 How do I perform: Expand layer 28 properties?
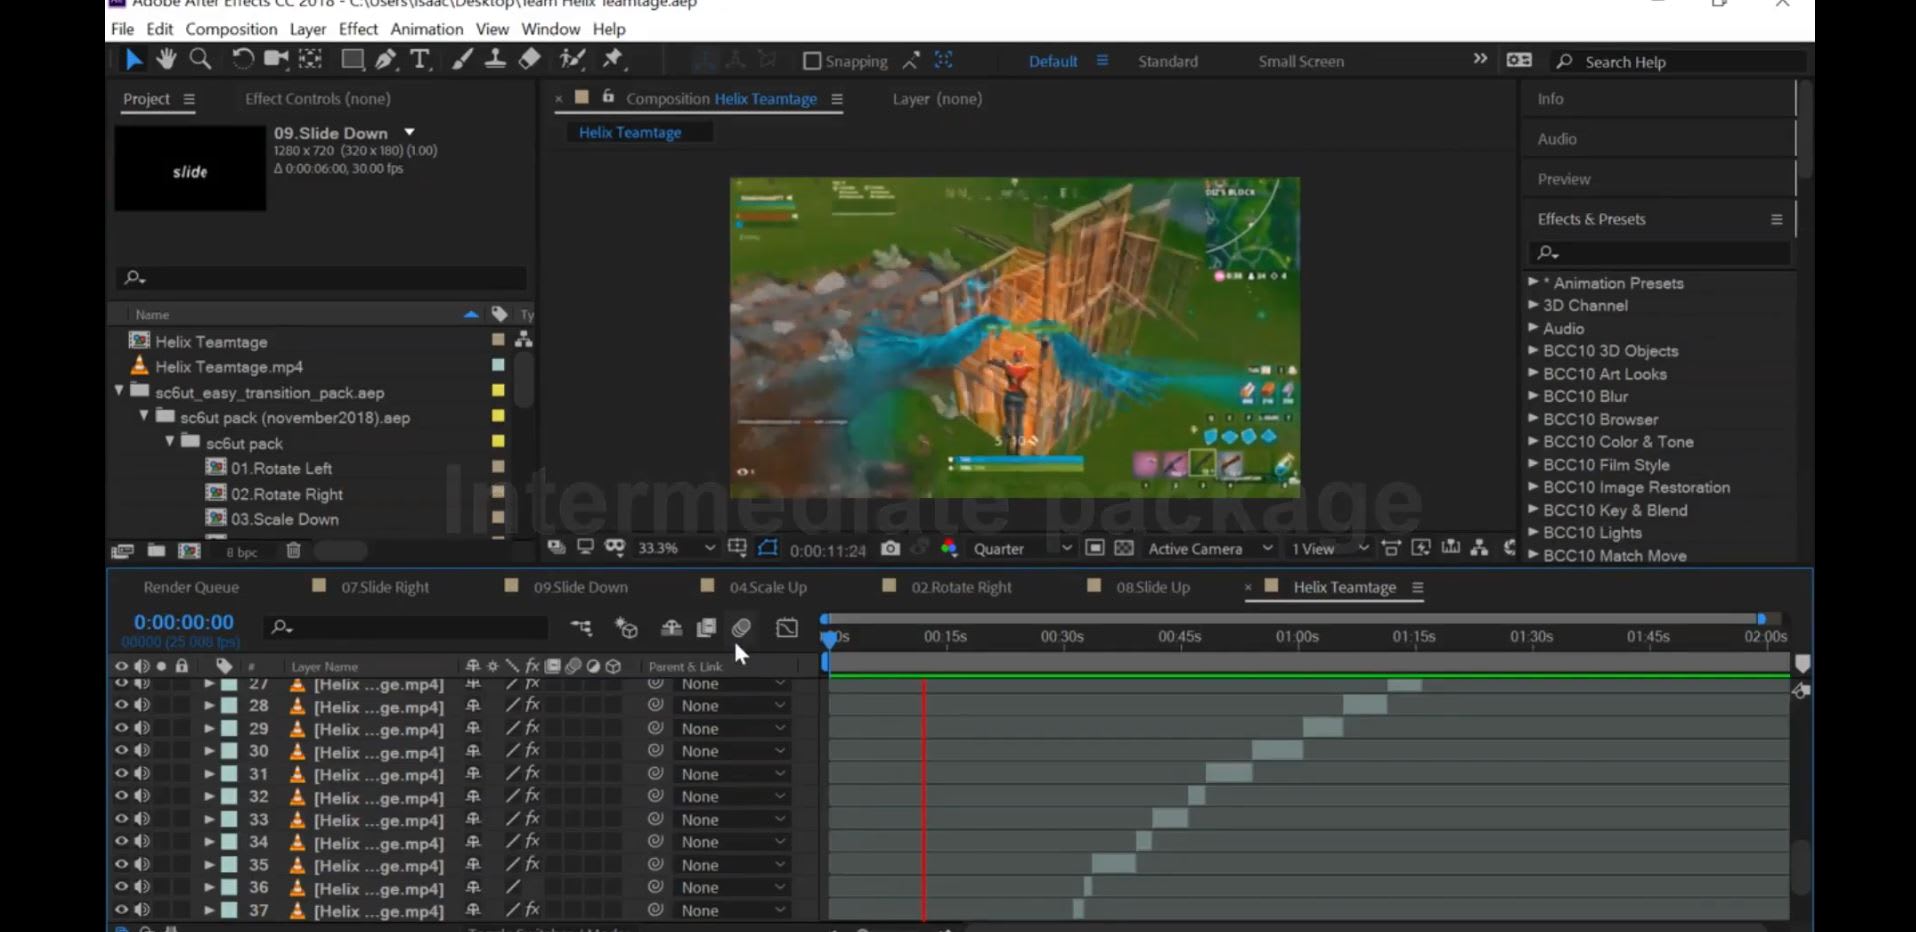tap(209, 705)
